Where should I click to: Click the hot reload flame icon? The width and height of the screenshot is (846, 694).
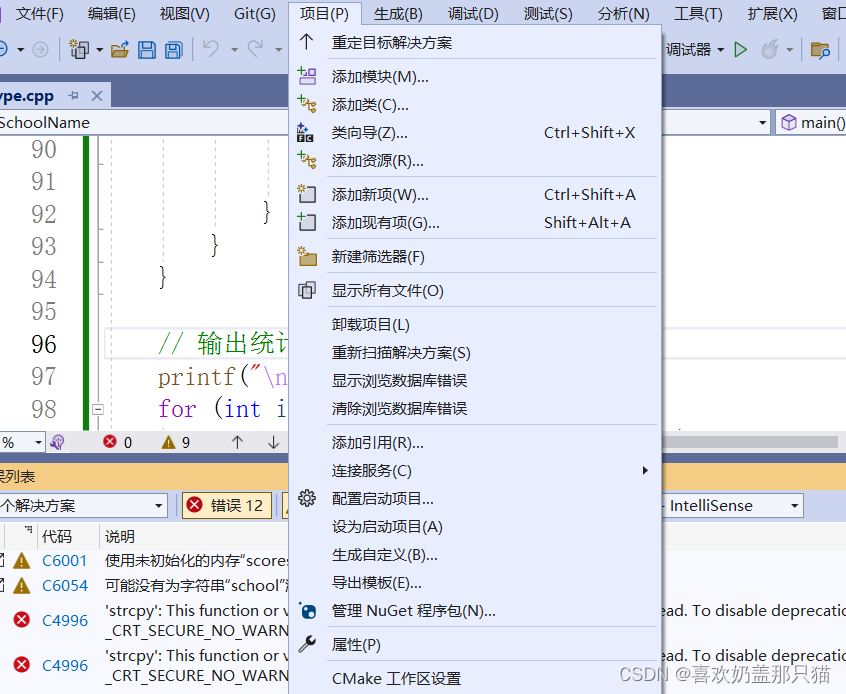[770, 50]
